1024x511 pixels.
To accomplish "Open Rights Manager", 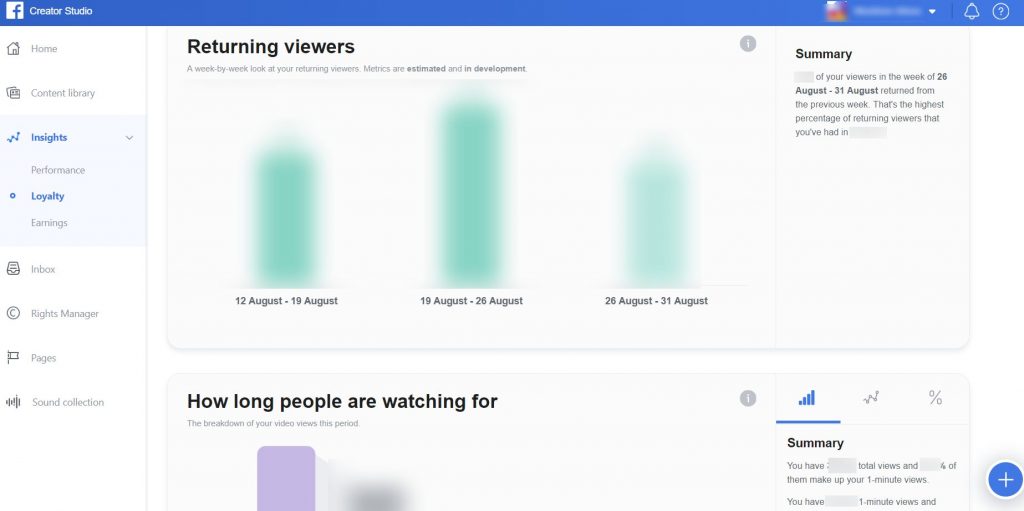I will pyautogui.click(x=65, y=314).
